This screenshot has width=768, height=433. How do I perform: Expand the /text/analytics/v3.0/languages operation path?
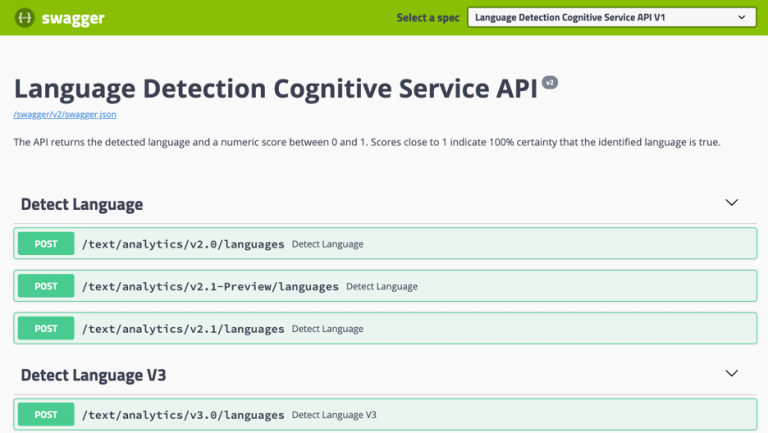(183, 415)
